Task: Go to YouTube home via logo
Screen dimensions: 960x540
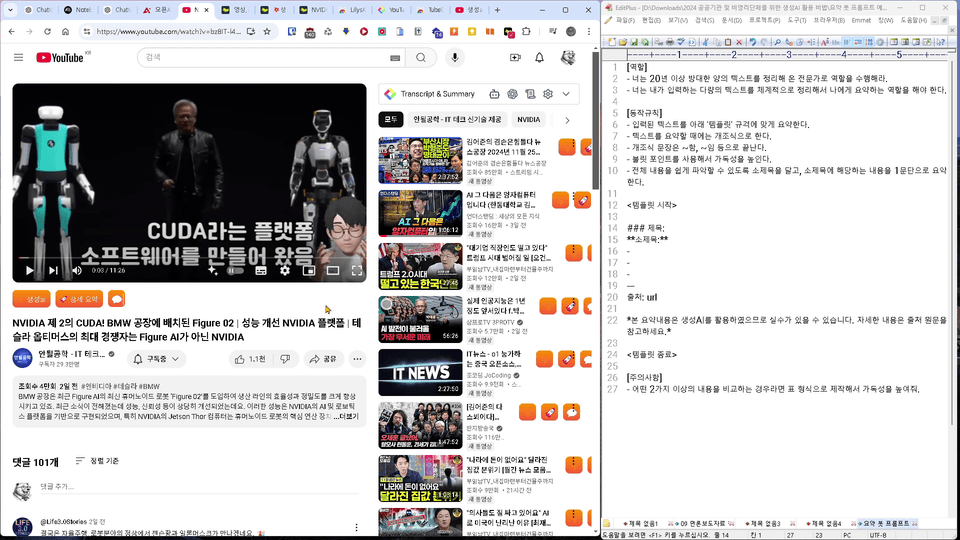Action: 60,58
